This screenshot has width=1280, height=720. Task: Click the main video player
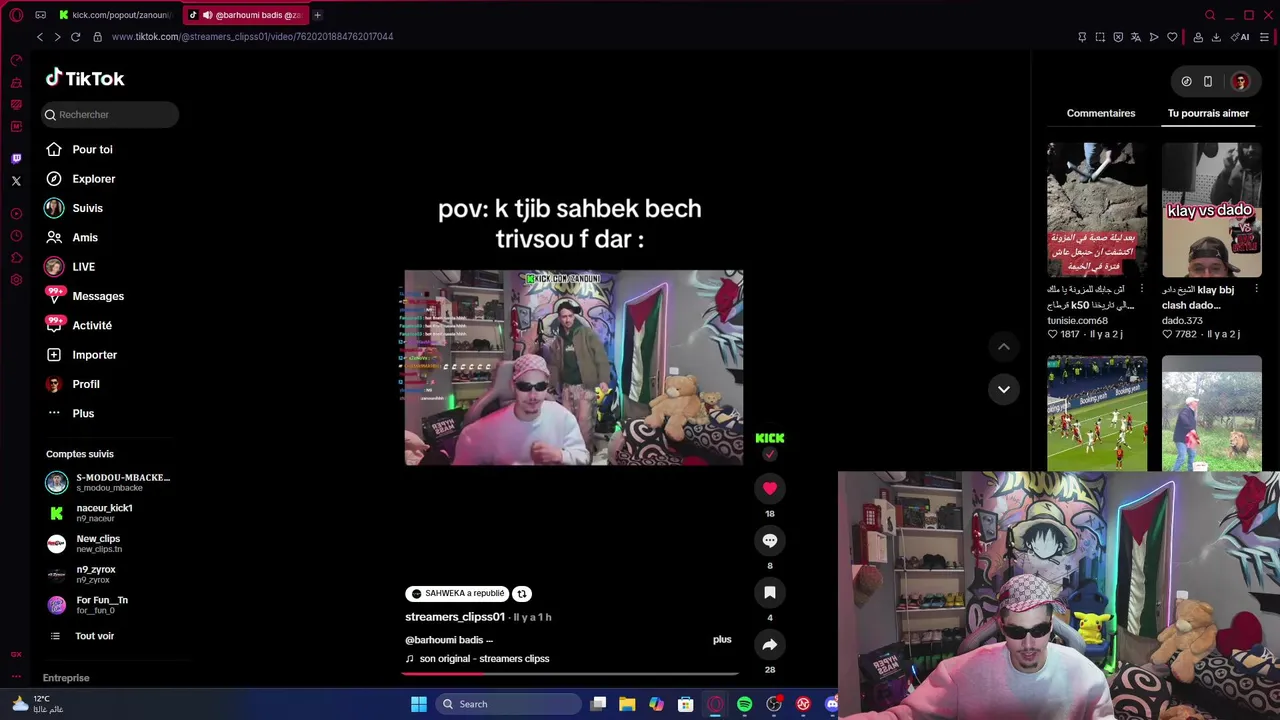point(574,367)
